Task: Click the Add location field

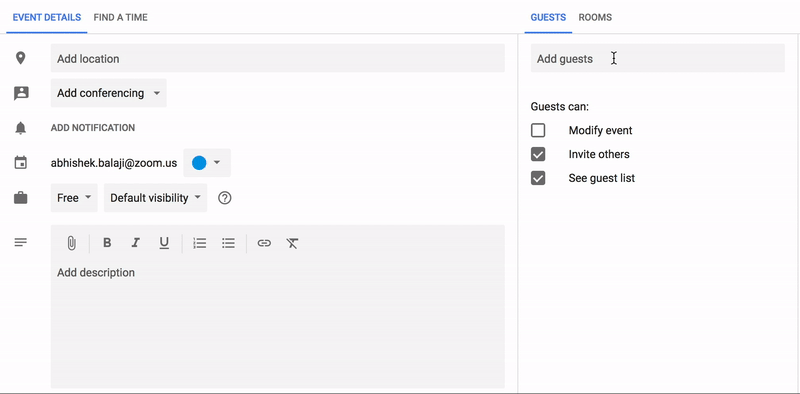Action: [x=278, y=58]
